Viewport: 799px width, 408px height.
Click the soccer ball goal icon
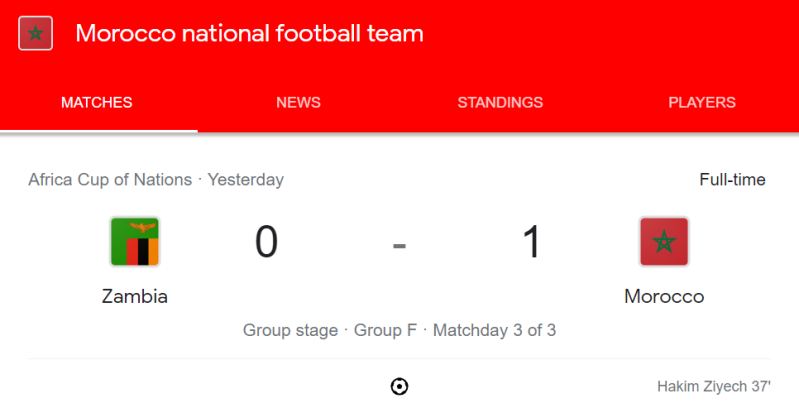coord(399,387)
